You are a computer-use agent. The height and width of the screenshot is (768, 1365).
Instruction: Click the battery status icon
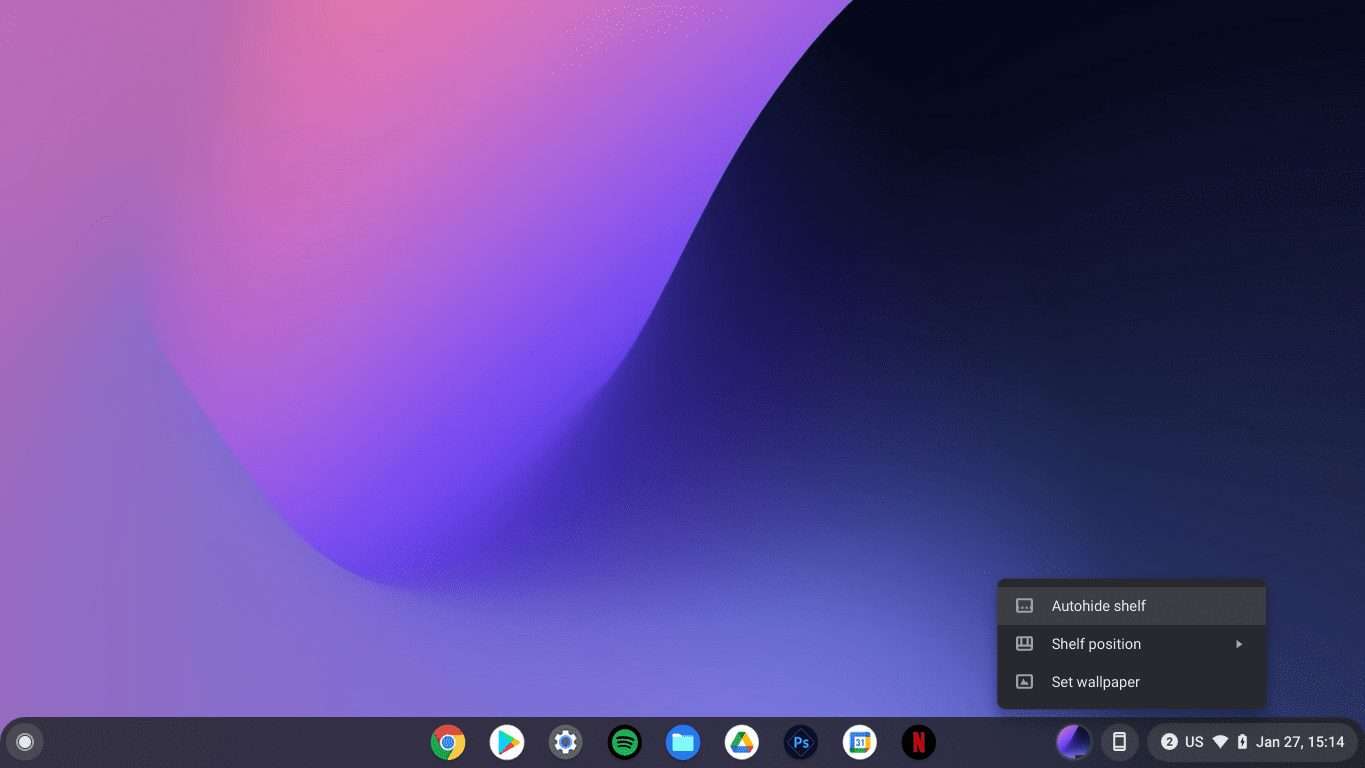point(1242,742)
